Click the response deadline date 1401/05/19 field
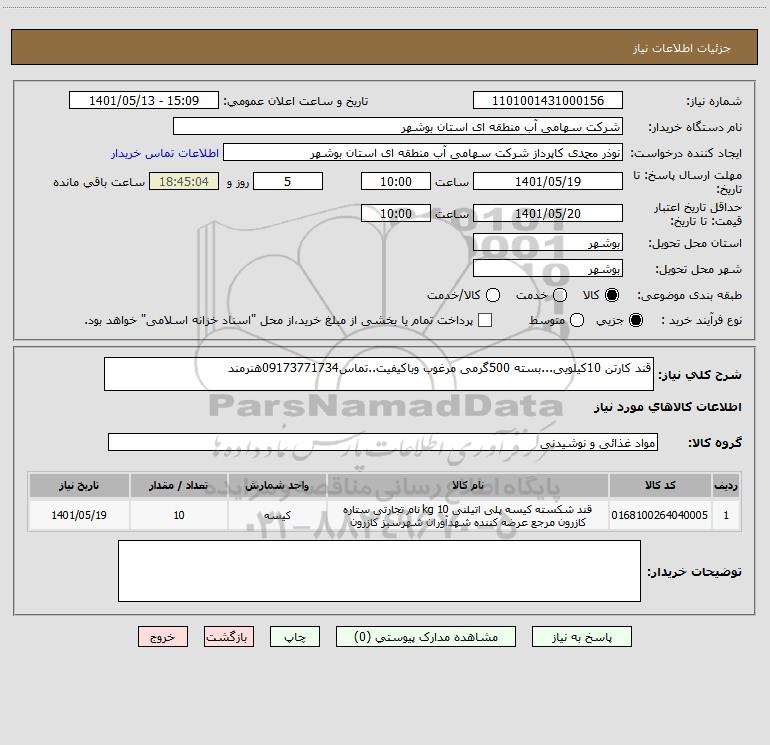This screenshot has height=745, width=770. point(548,182)
